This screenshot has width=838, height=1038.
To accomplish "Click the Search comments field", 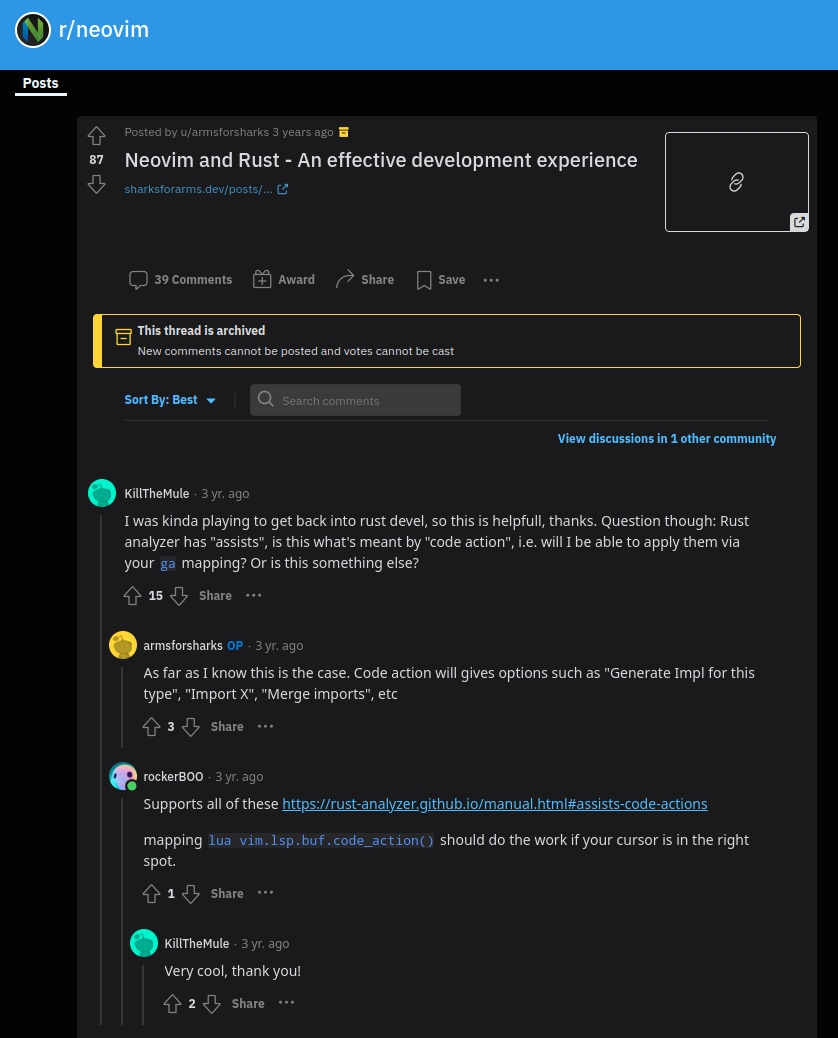I will pyautogui.click(x=355, y=400).
